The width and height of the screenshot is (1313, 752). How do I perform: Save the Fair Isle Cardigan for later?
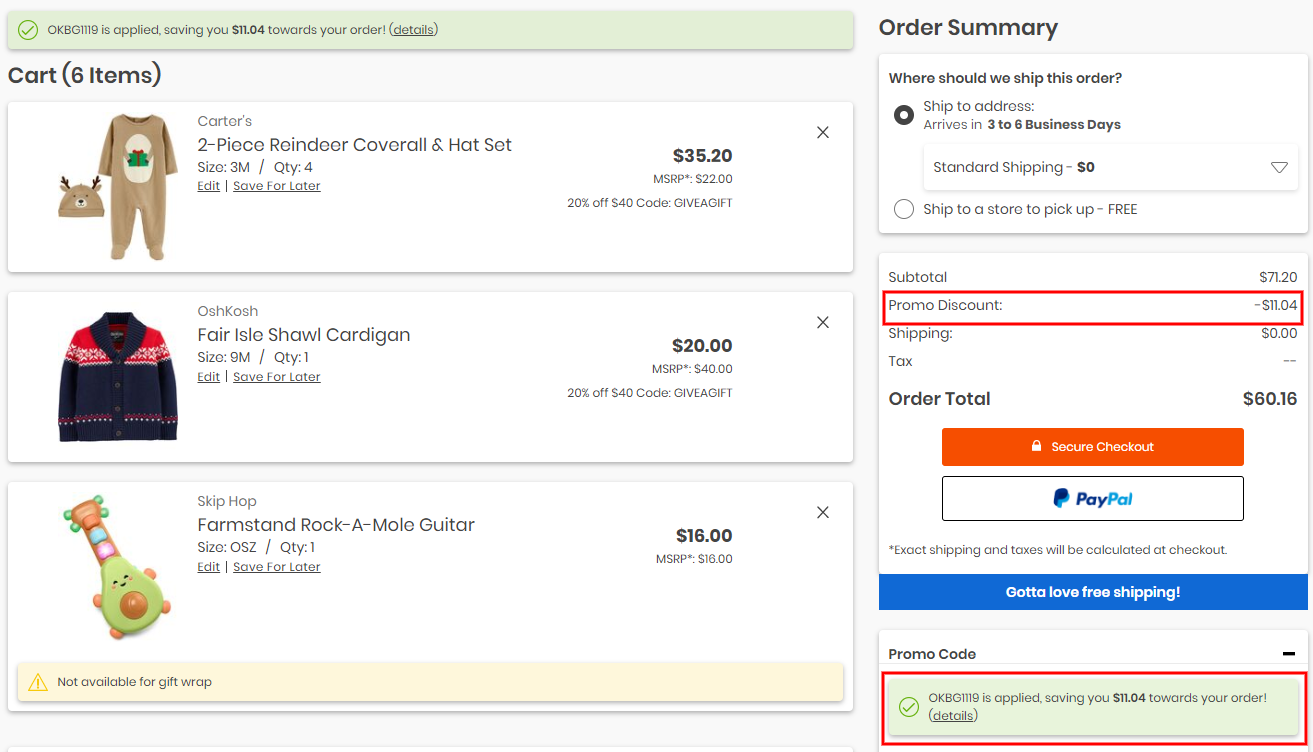point(277,377)
